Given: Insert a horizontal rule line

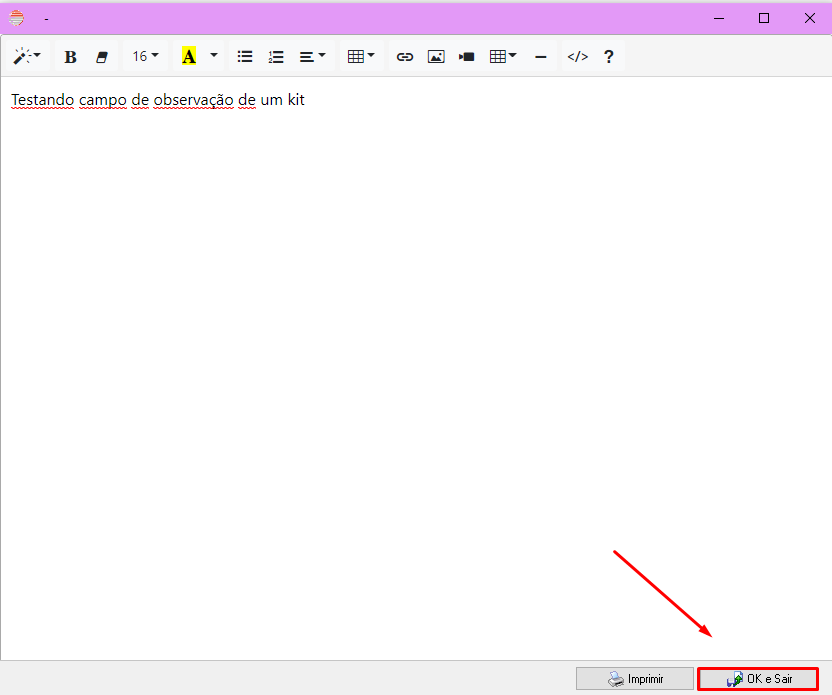Looking at the screenshot, I should [x=541, y=56].
